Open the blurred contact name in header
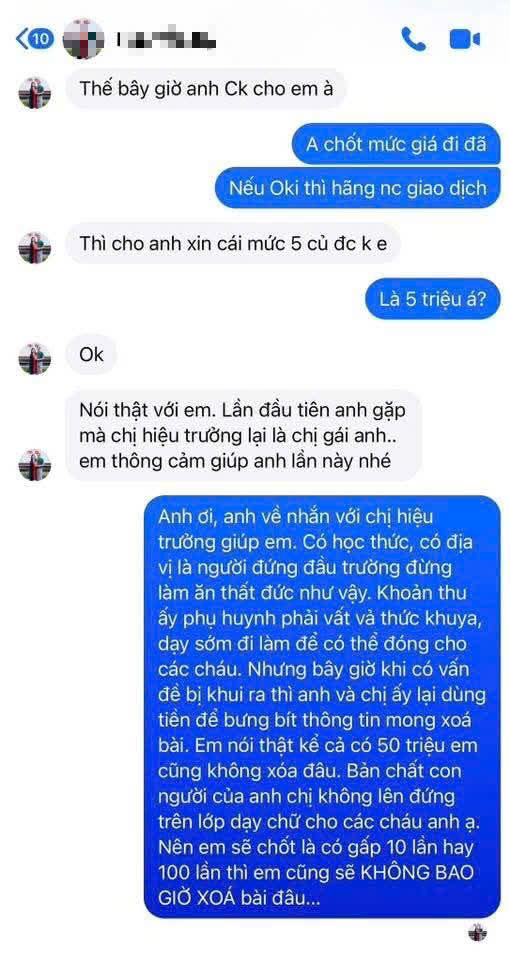The width and height of the screenshot is (510, 960). (x=166, y=40)
